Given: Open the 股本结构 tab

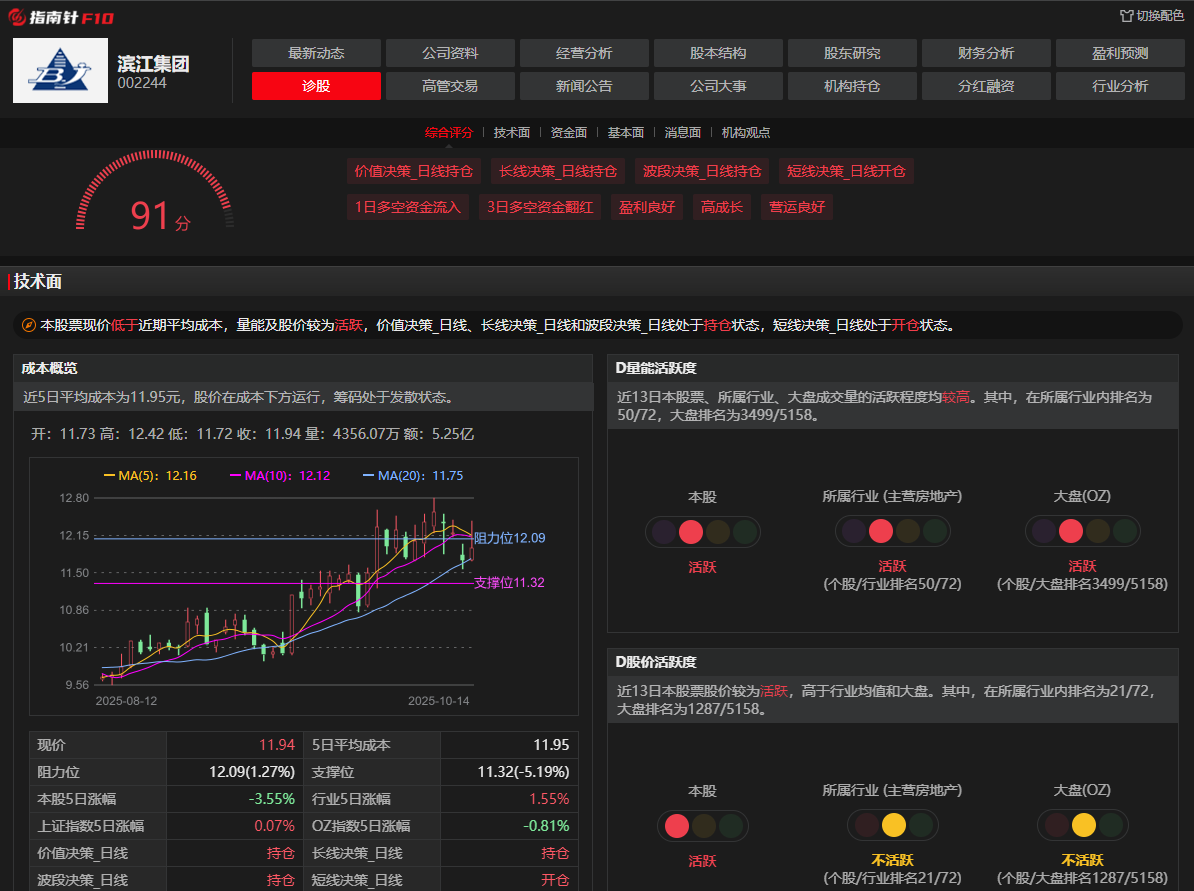Looking at the screenshot, I should coord(718,53).
